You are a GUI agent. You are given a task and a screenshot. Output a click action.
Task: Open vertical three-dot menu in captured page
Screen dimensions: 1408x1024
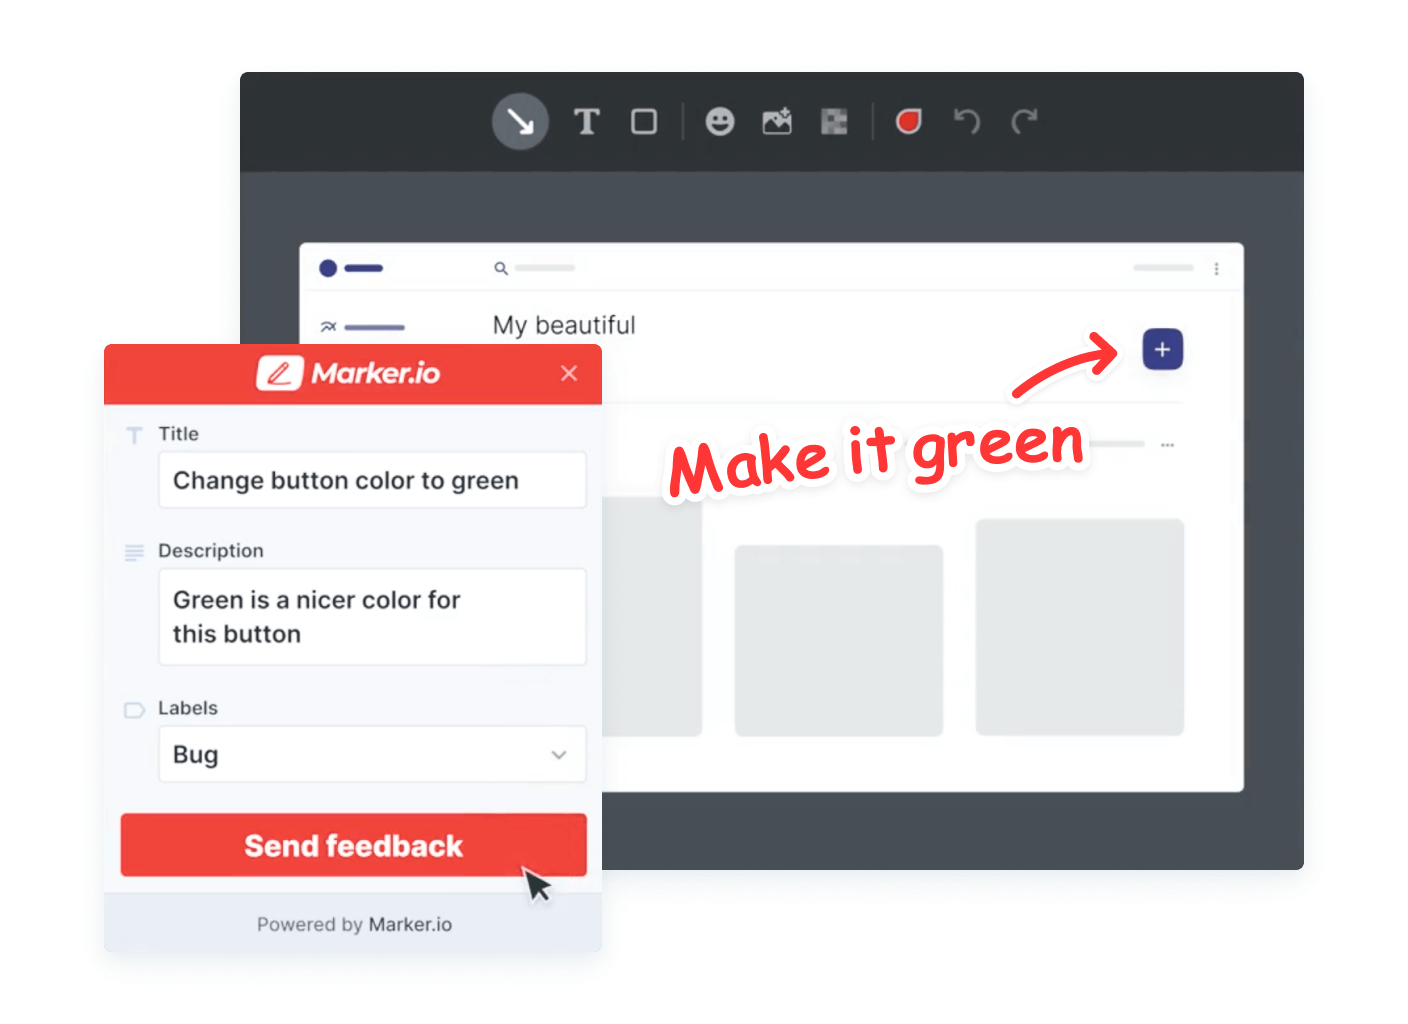point(1216,269)
